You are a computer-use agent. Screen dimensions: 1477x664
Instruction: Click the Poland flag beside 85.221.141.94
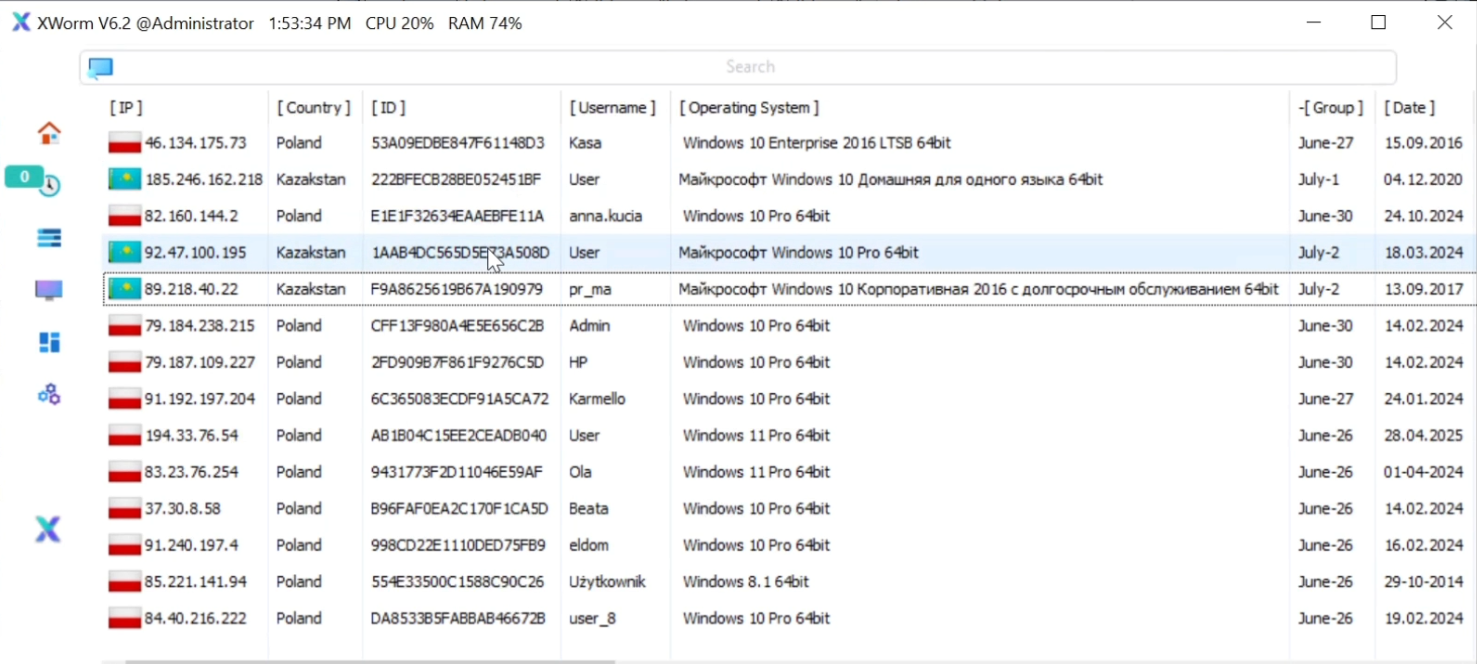coord(125,582)
